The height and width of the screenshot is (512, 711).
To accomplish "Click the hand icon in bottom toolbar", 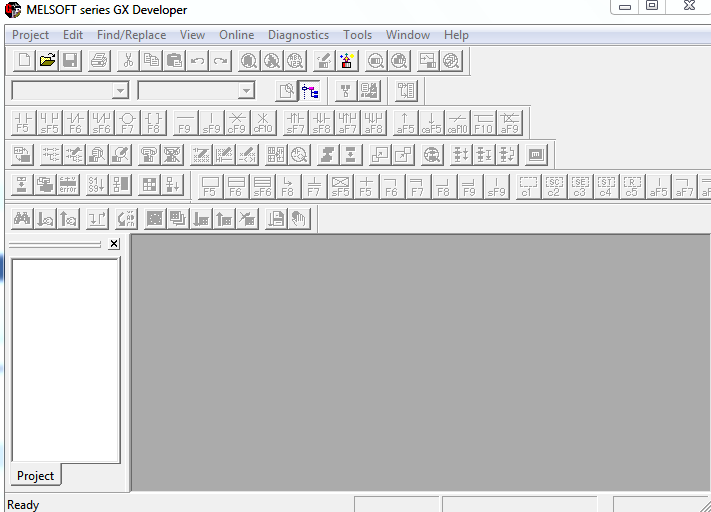I will point(299,219).
